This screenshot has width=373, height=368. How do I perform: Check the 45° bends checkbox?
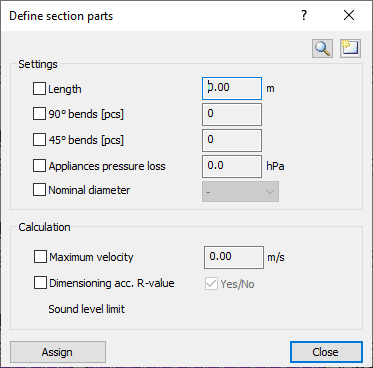tap(39, 140)
